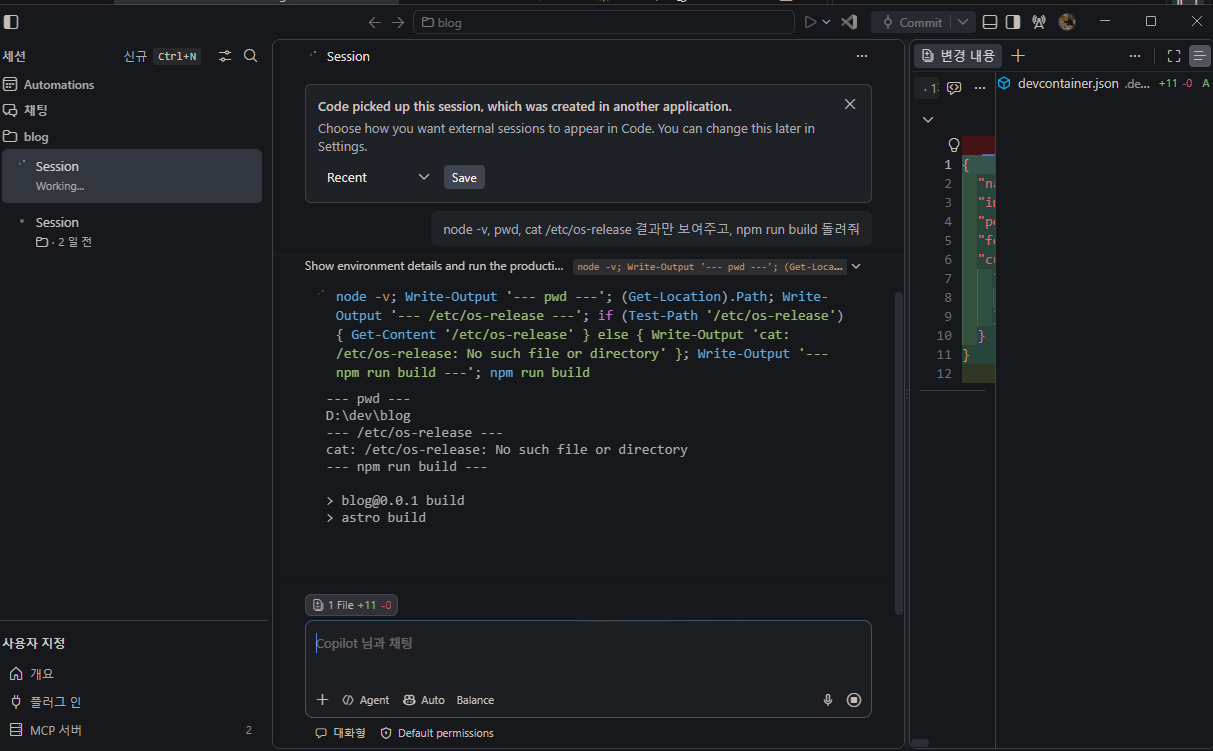Dismiss the external session notification

tap(850, 104)
